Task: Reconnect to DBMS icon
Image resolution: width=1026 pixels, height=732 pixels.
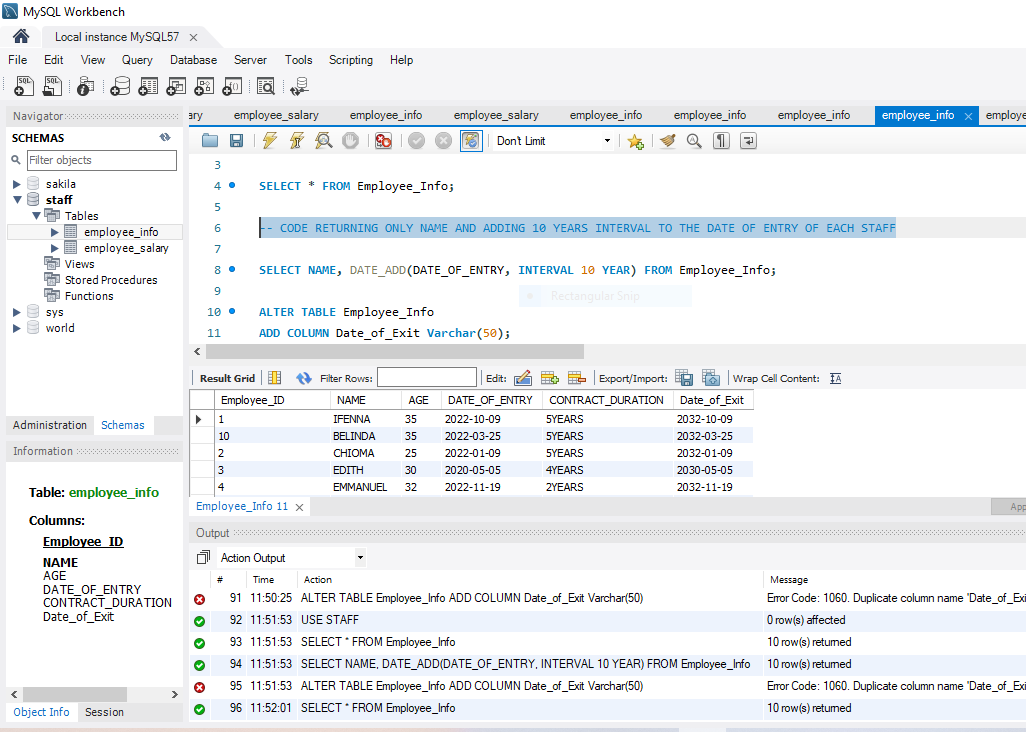Action: (300, 86)
